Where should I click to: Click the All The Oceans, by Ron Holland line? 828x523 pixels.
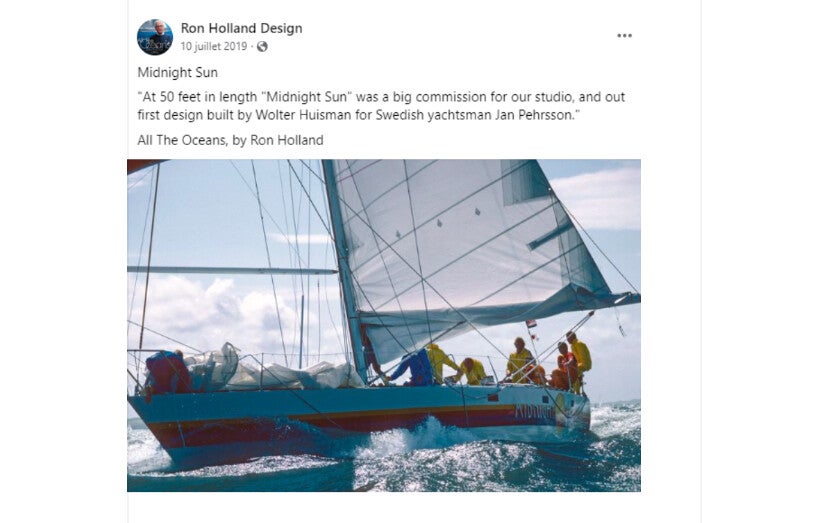[230, 140]
